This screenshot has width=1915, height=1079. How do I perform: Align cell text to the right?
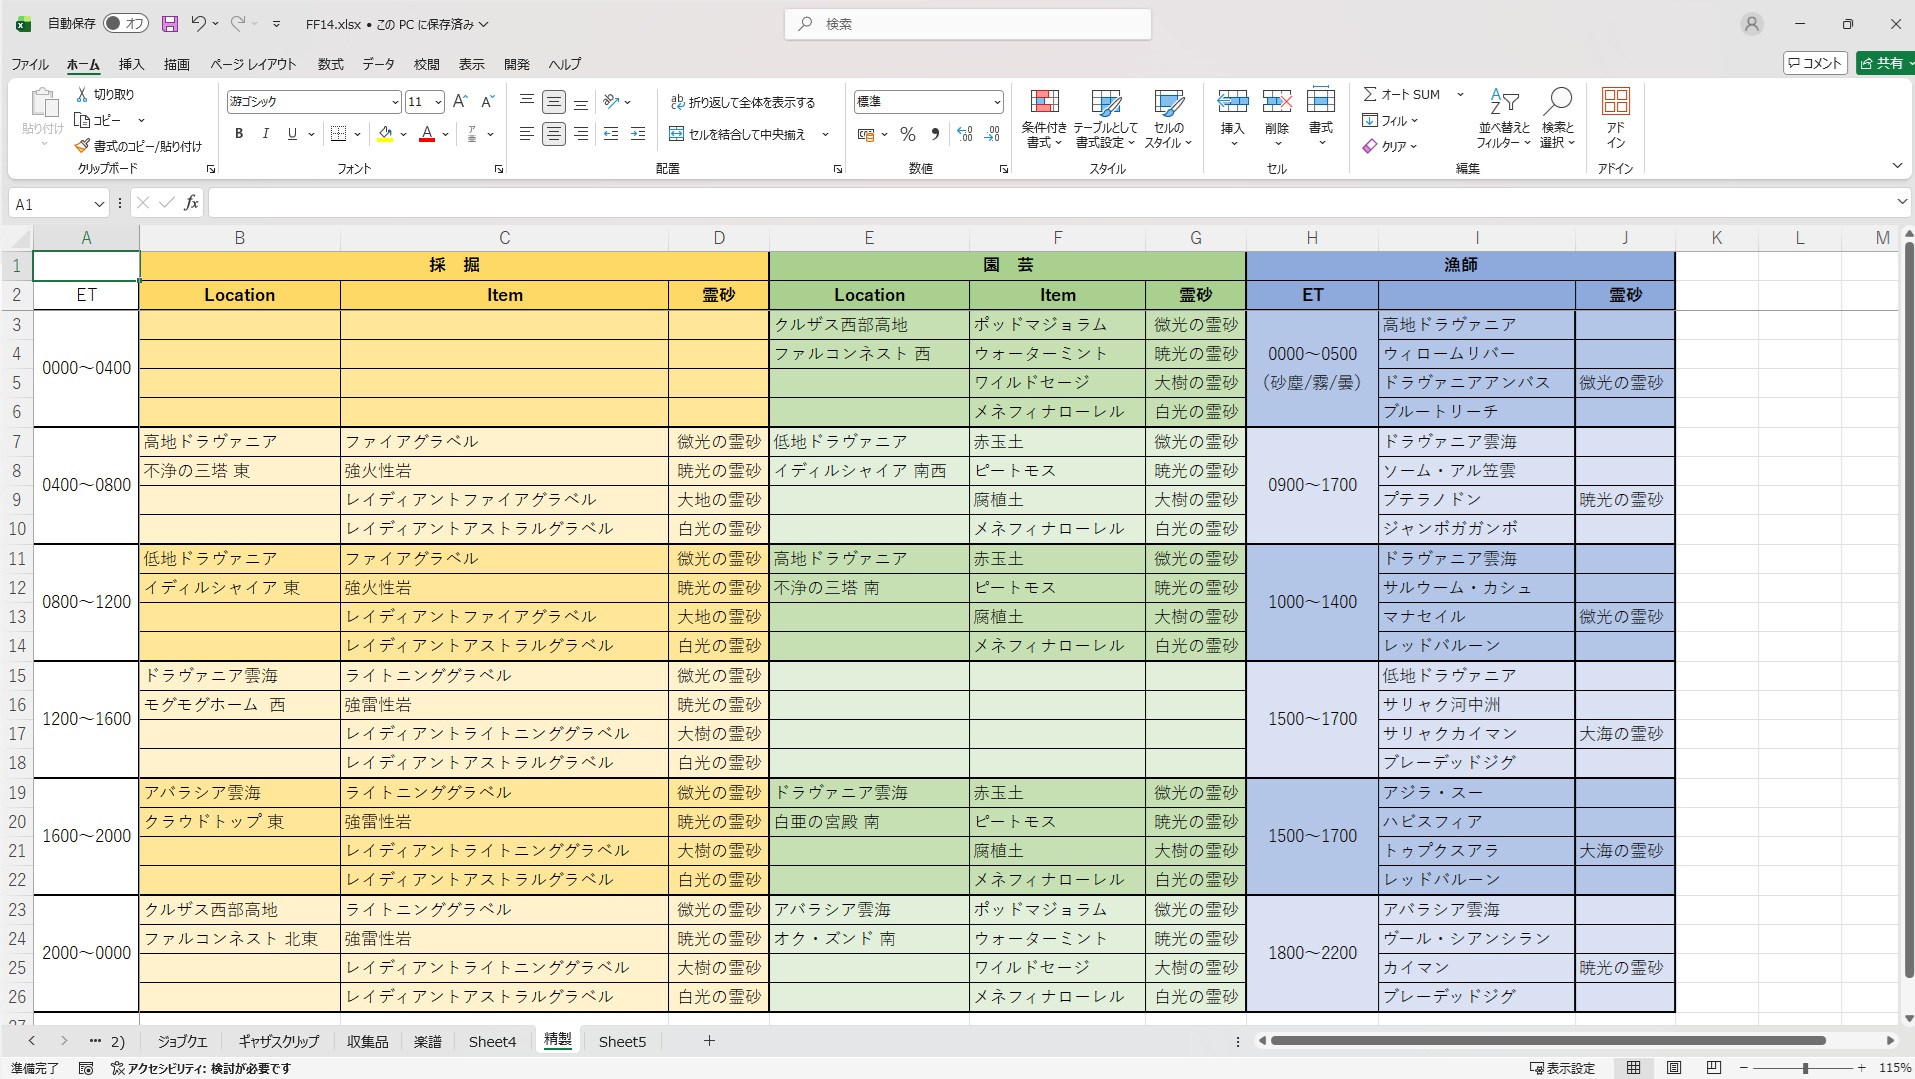pyautogui.click(x=581, y=134)
